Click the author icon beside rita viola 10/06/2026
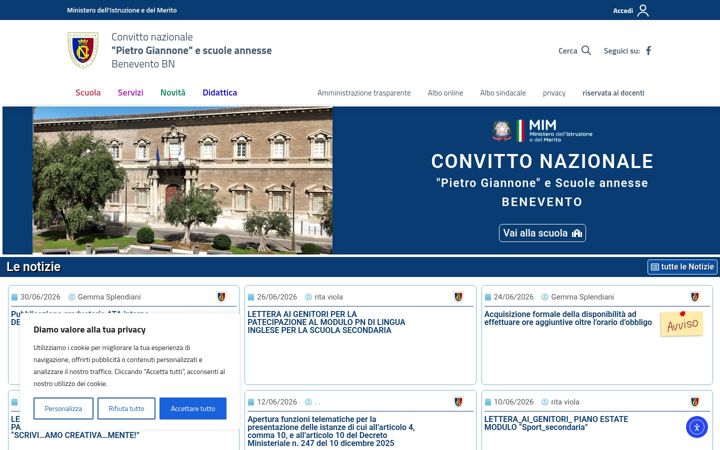The image size is (720, 450). (545, 402)
